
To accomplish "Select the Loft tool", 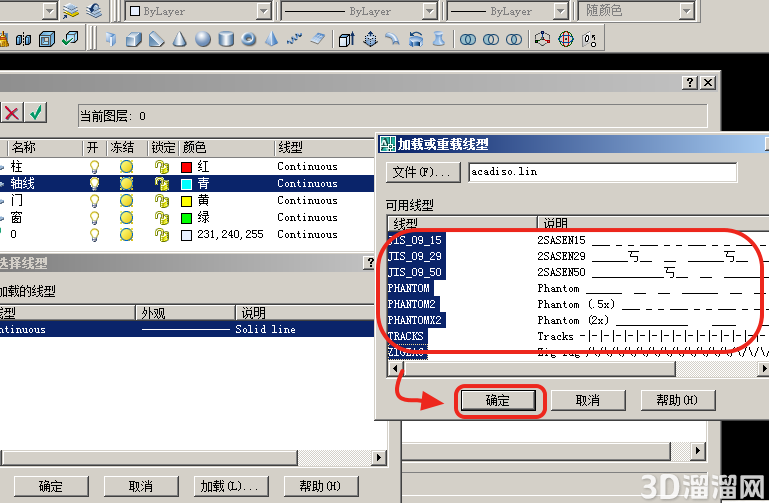I will pos(439,39).
